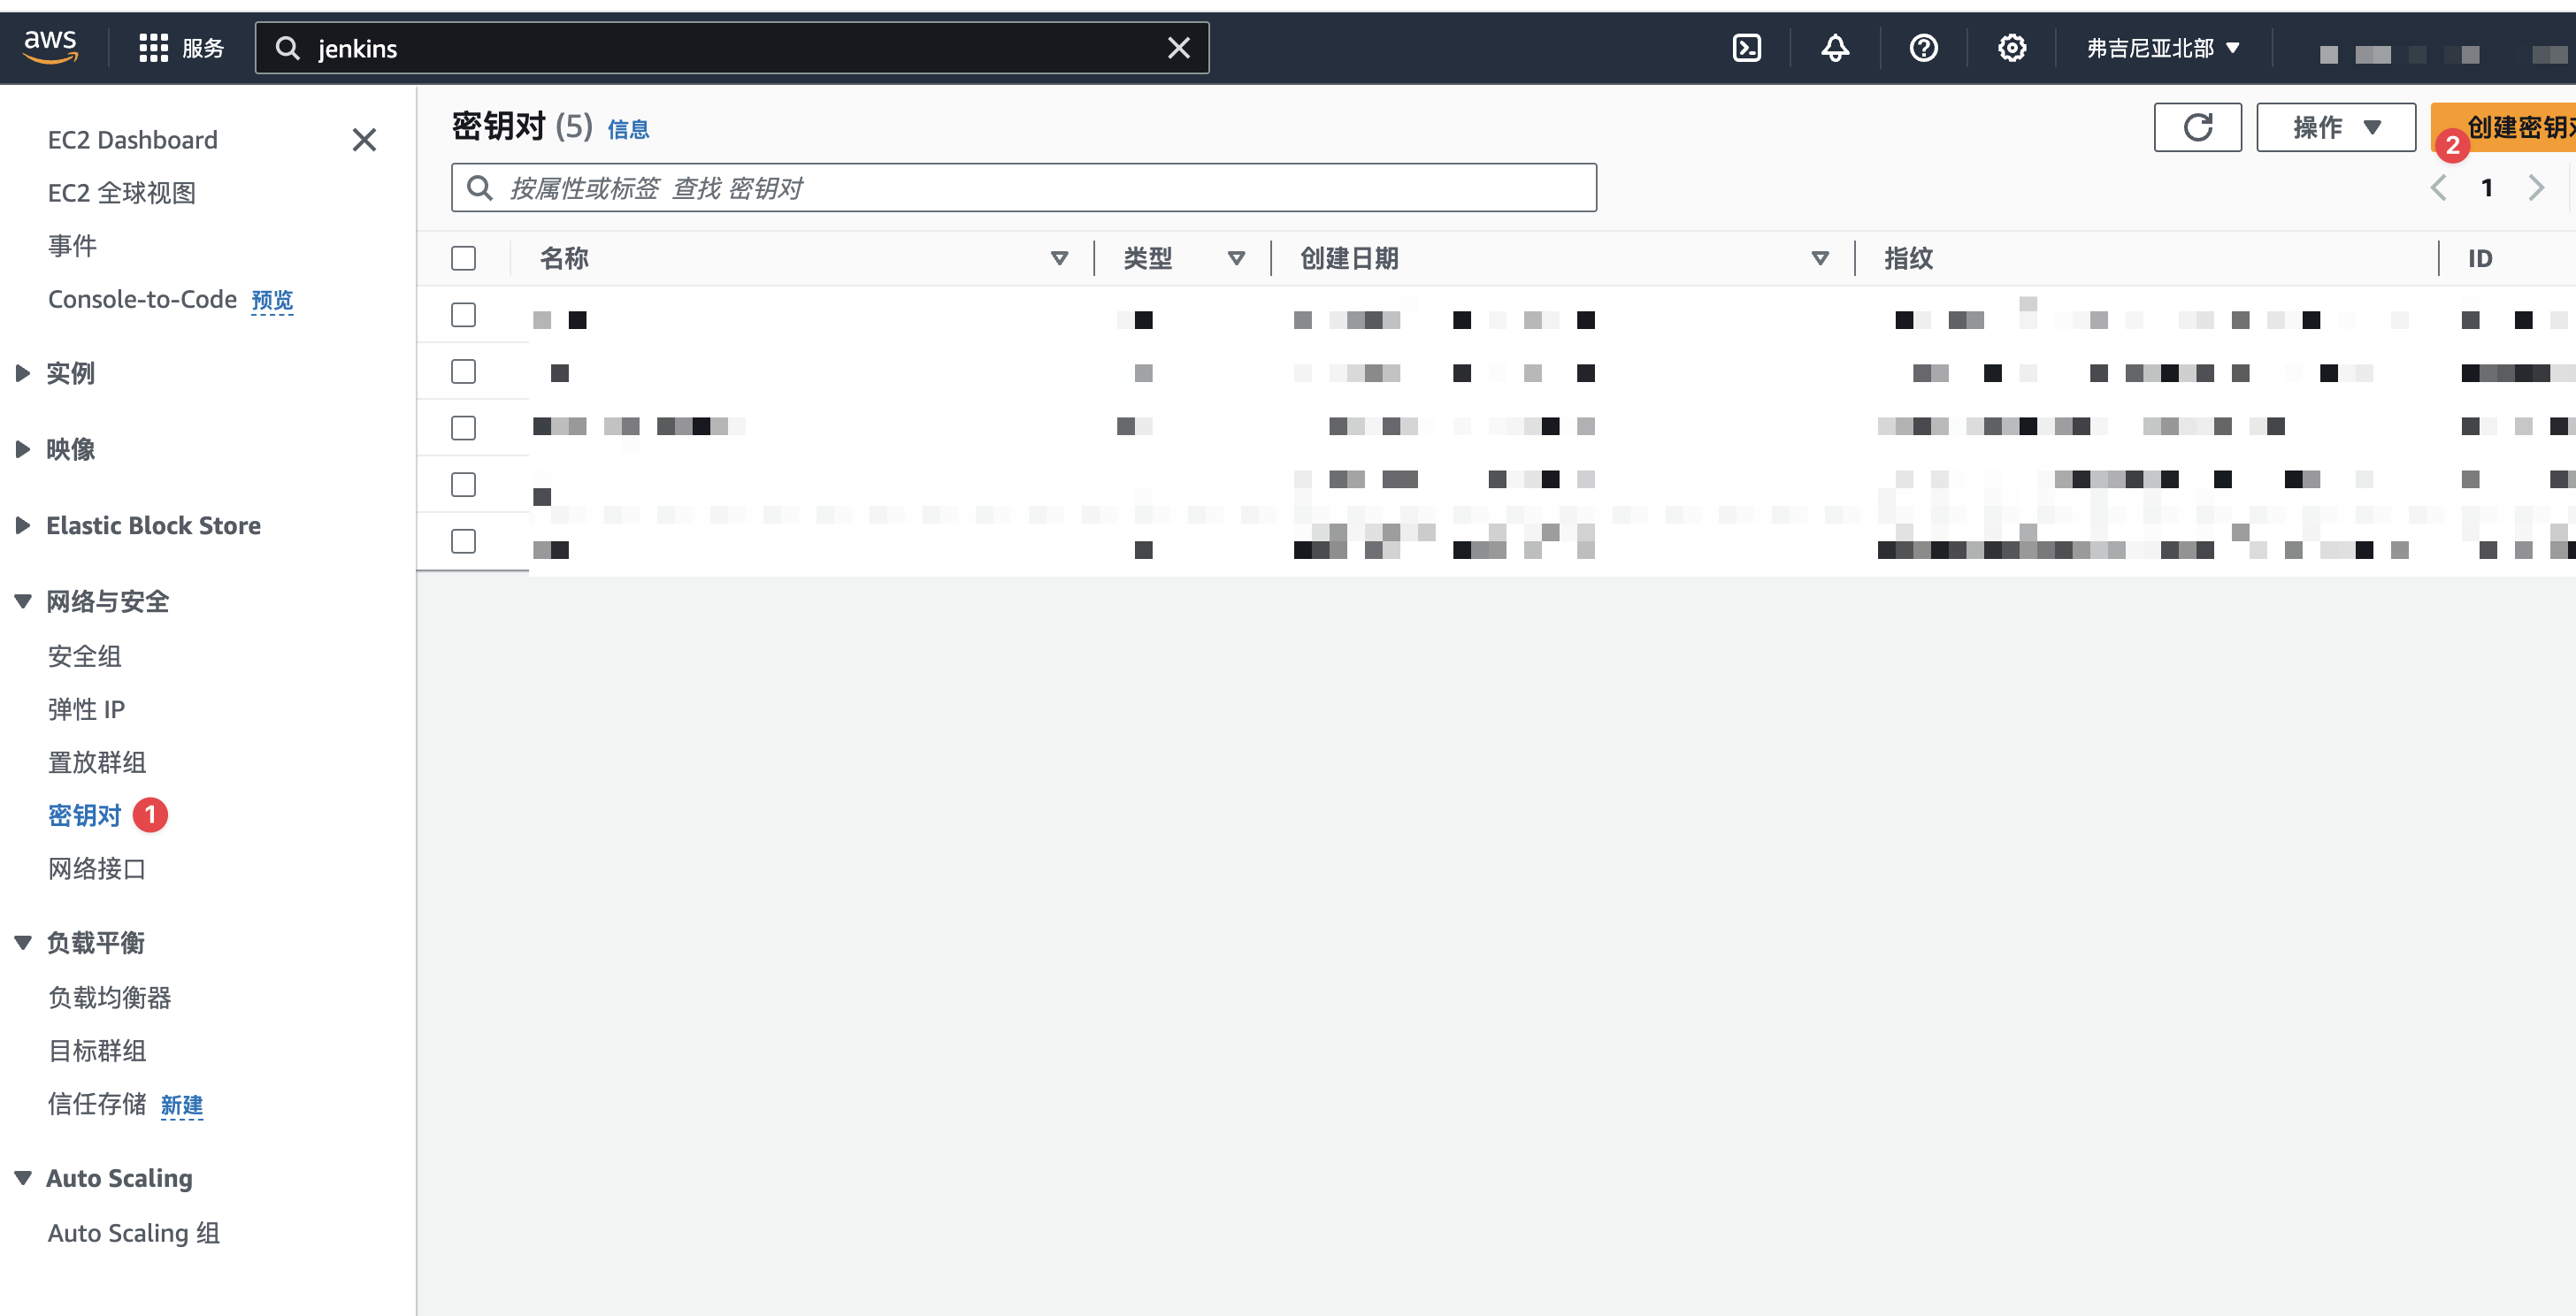Open 弹性 IP in the sidebar
This screenshot has height=1316, width=2576.
coord(86,709)
